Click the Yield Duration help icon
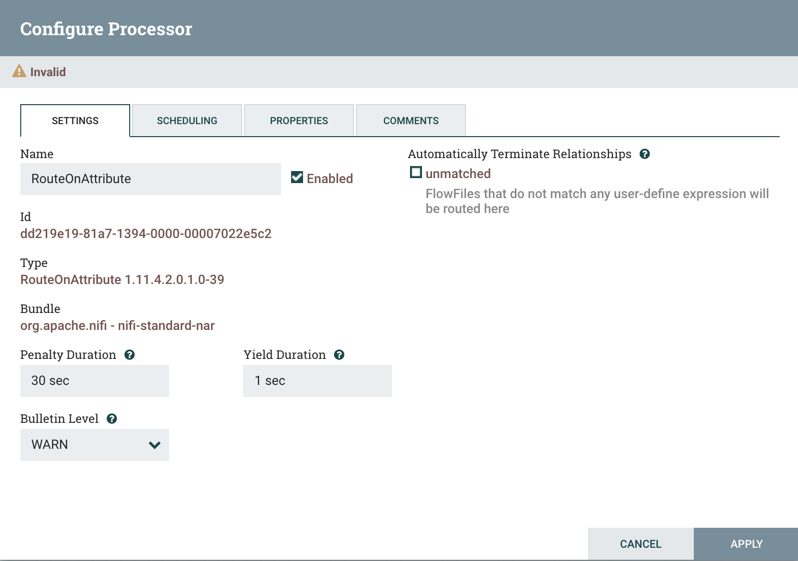The width and height of the screenshot is (798, 561). (x=339, y=355)
